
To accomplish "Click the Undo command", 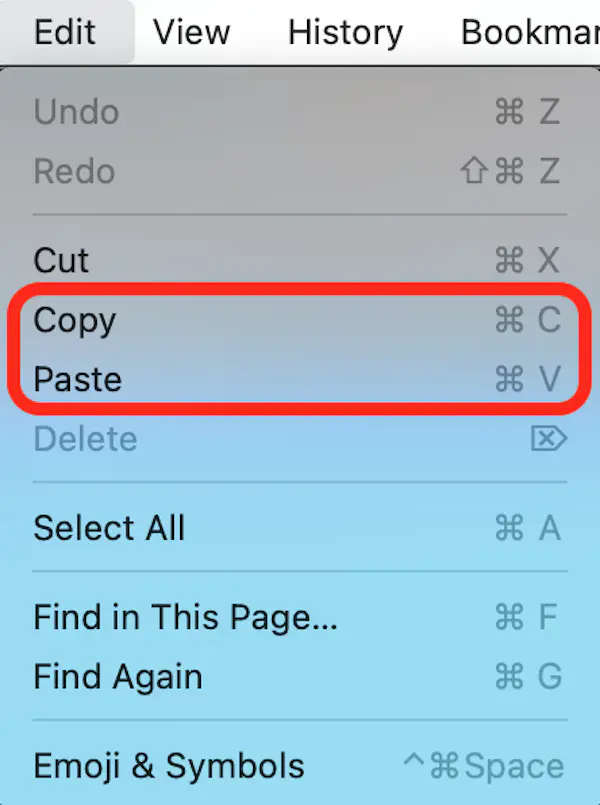I will tap(75, 113).
